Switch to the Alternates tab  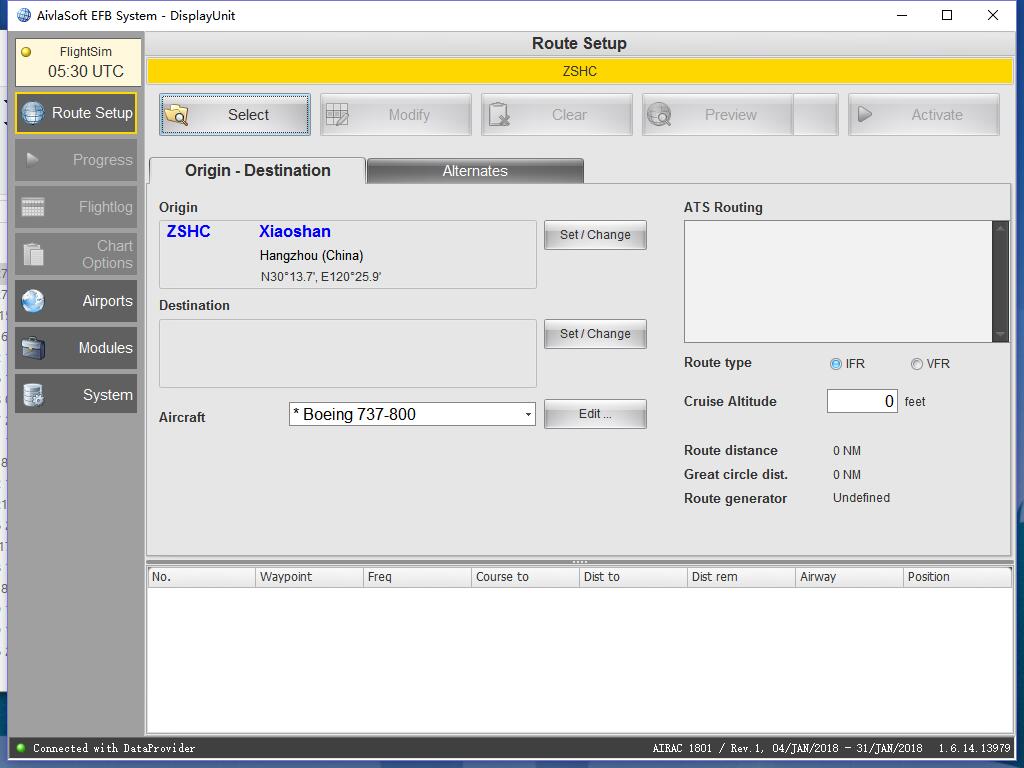coord(475,171)
